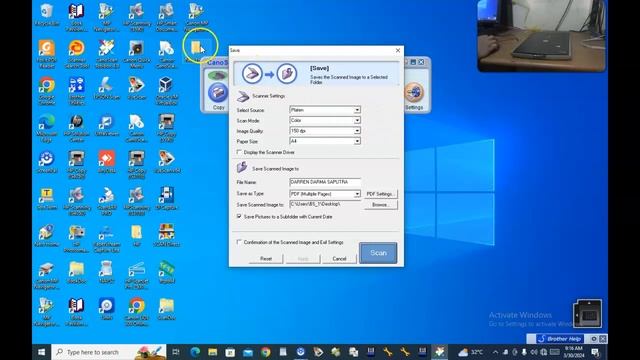This screenshot has height=360, width=640.
Task: Enable Confirmation of the Scanned Image checkbox
Action: coord(239,242)
